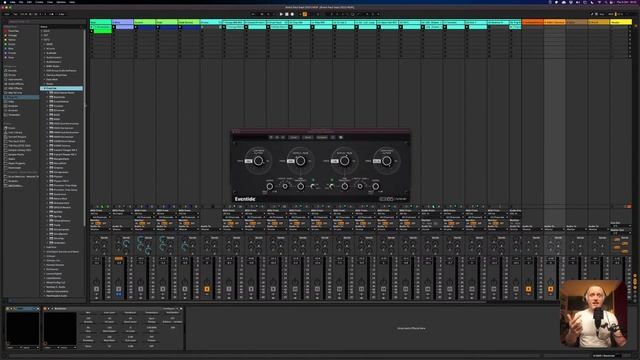Open the Help menu
The width and height of the screenshot is (640, 360).
click(72, 2)
